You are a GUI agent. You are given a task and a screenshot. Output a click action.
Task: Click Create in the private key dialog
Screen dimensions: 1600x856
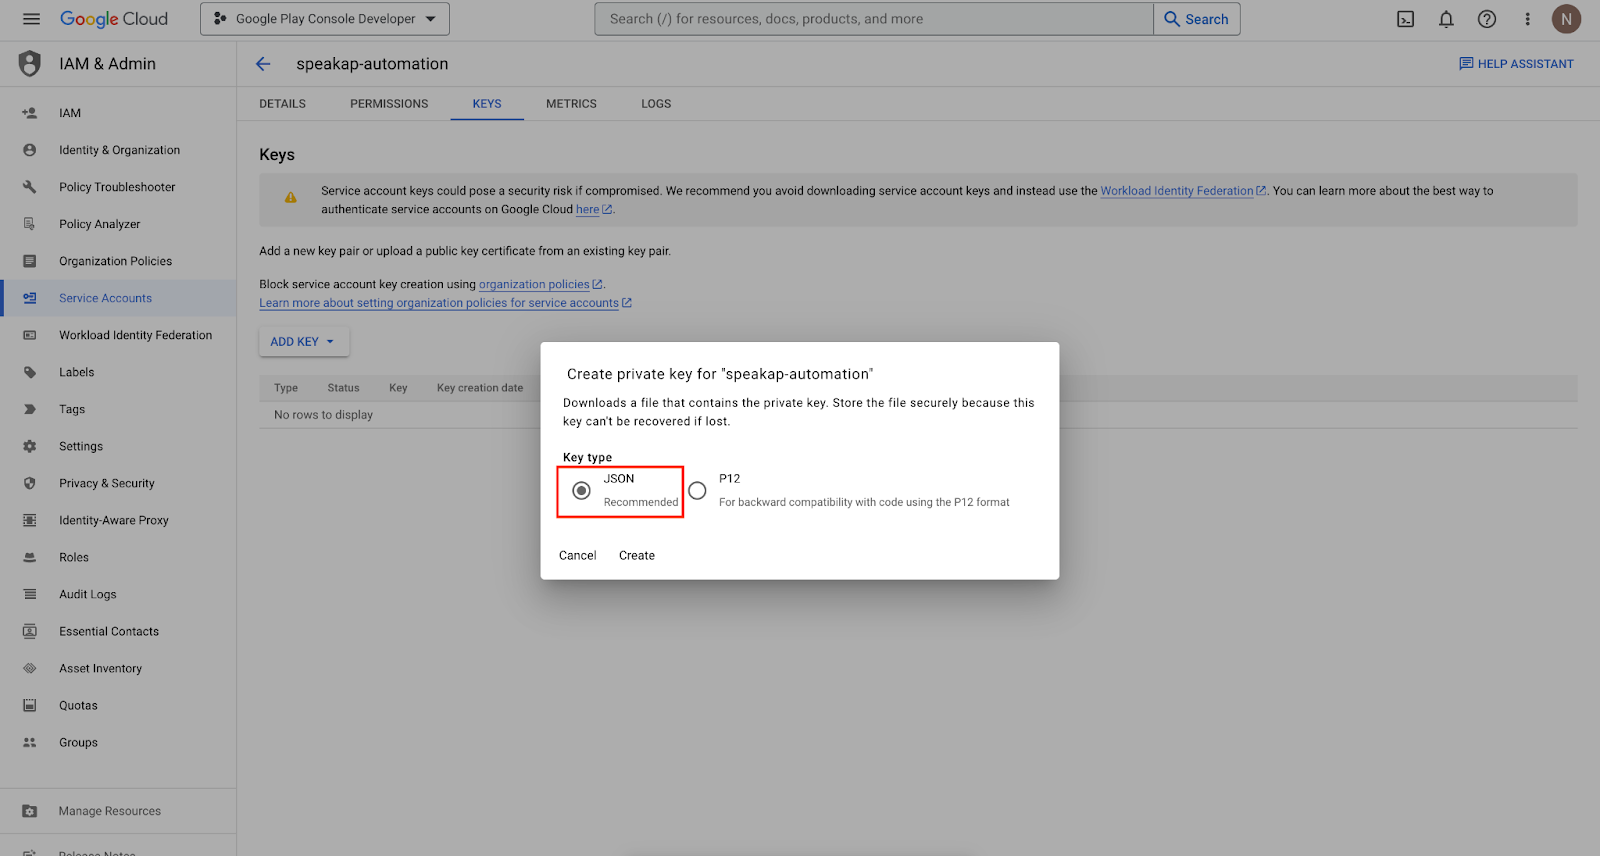pos(637,556)
